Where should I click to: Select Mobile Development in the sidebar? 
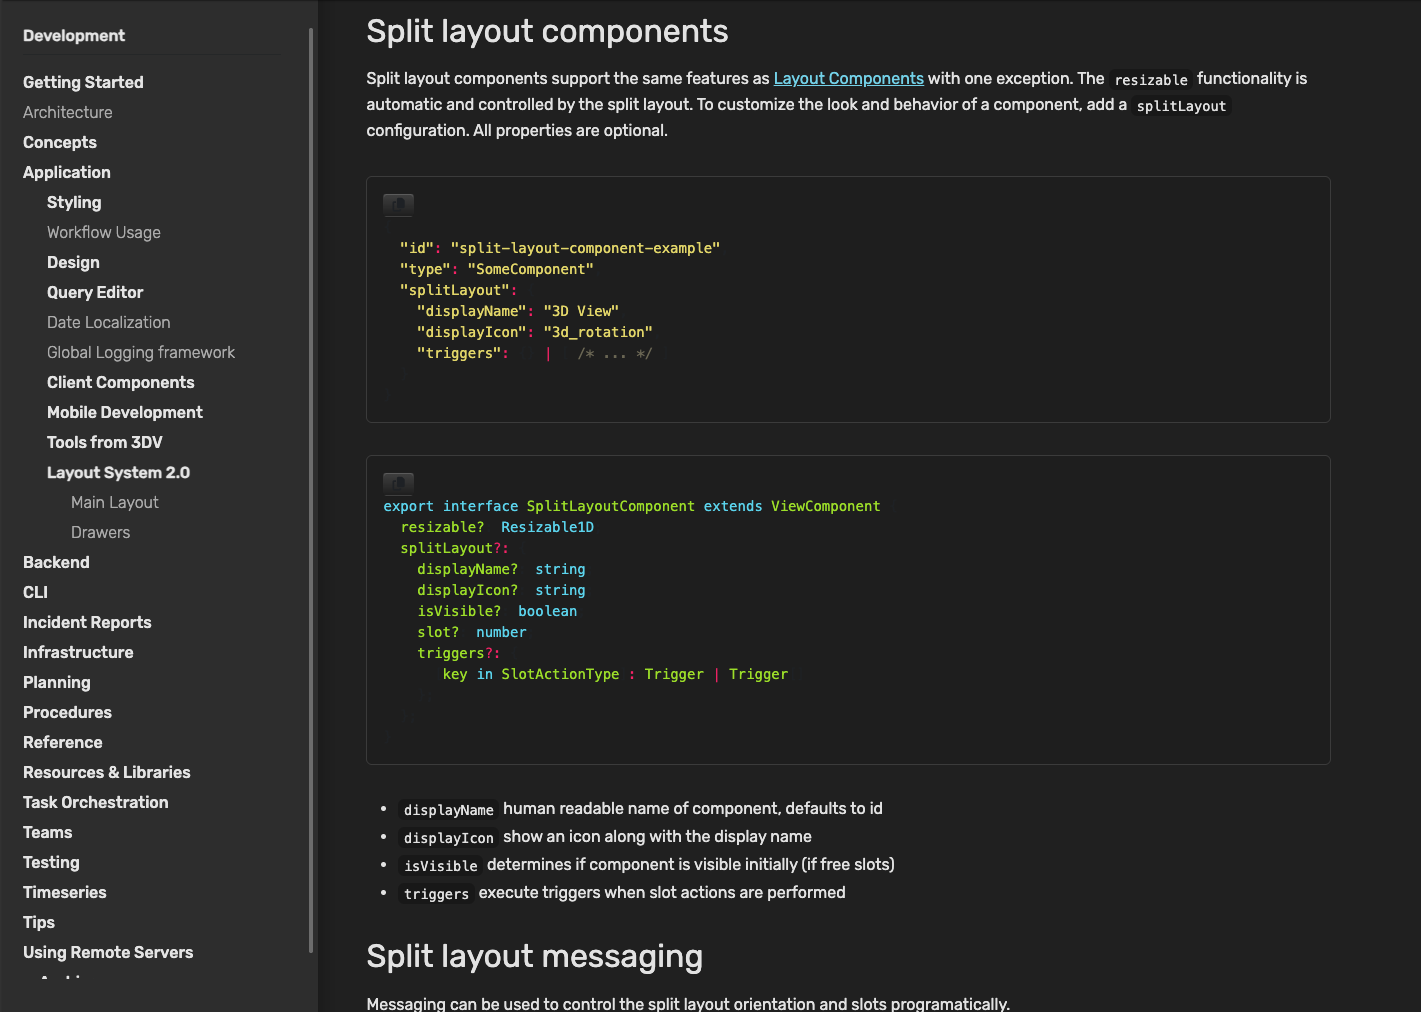[x=124, y=412]
